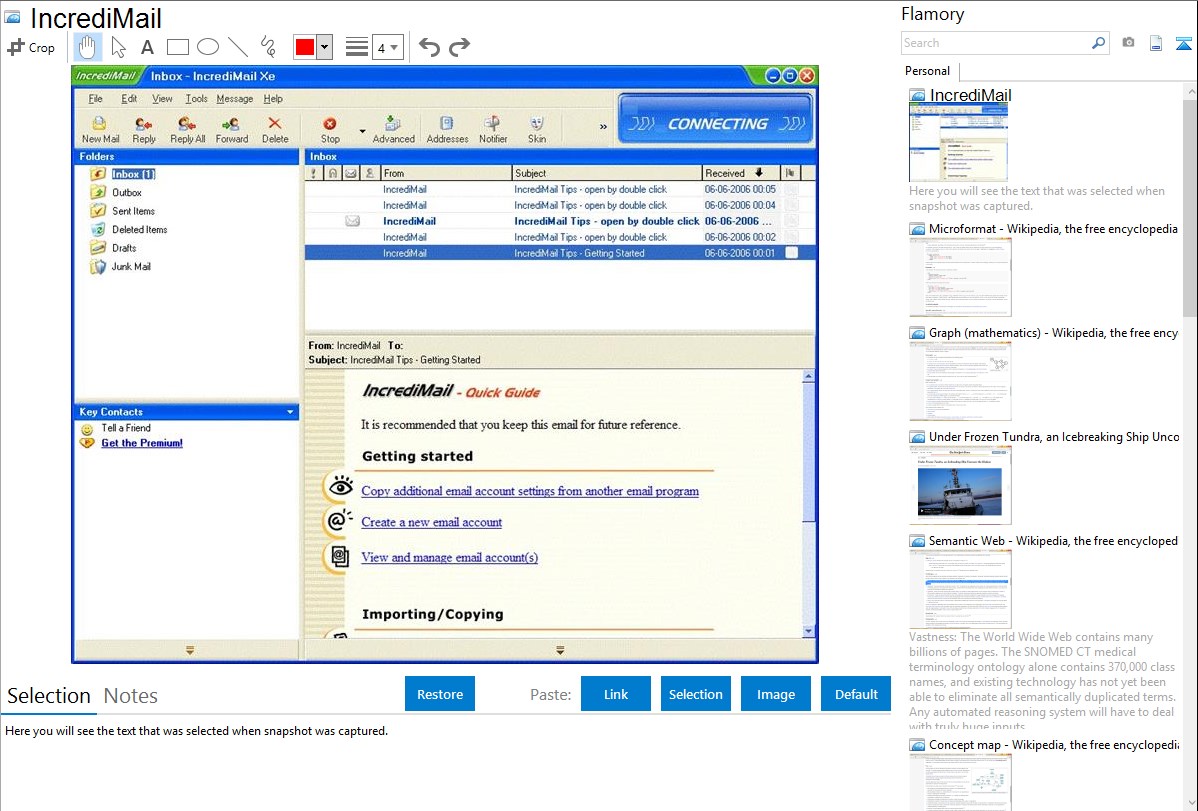The image size is (1198, 811).
Task: Open the Personal tab
Action: pyautogui.click(x=928, y=71)
